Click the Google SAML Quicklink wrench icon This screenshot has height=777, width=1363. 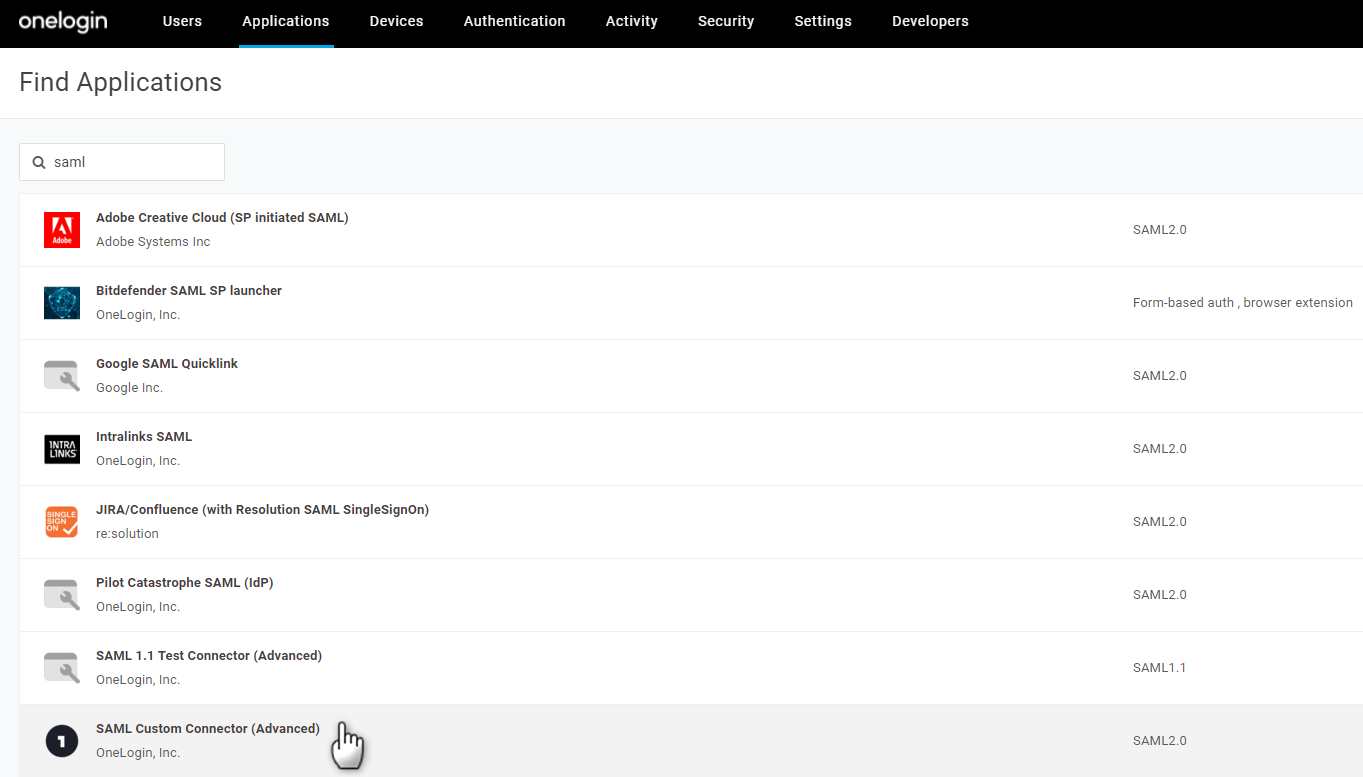tap(62, 376)
